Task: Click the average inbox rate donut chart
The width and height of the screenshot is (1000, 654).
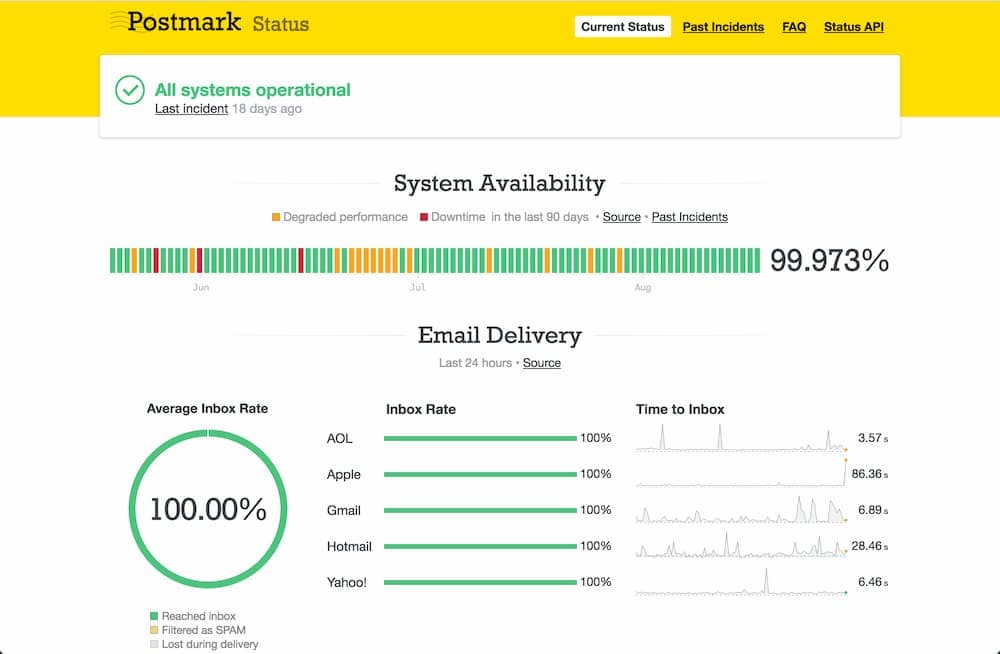Action: (x=208, y=509)
